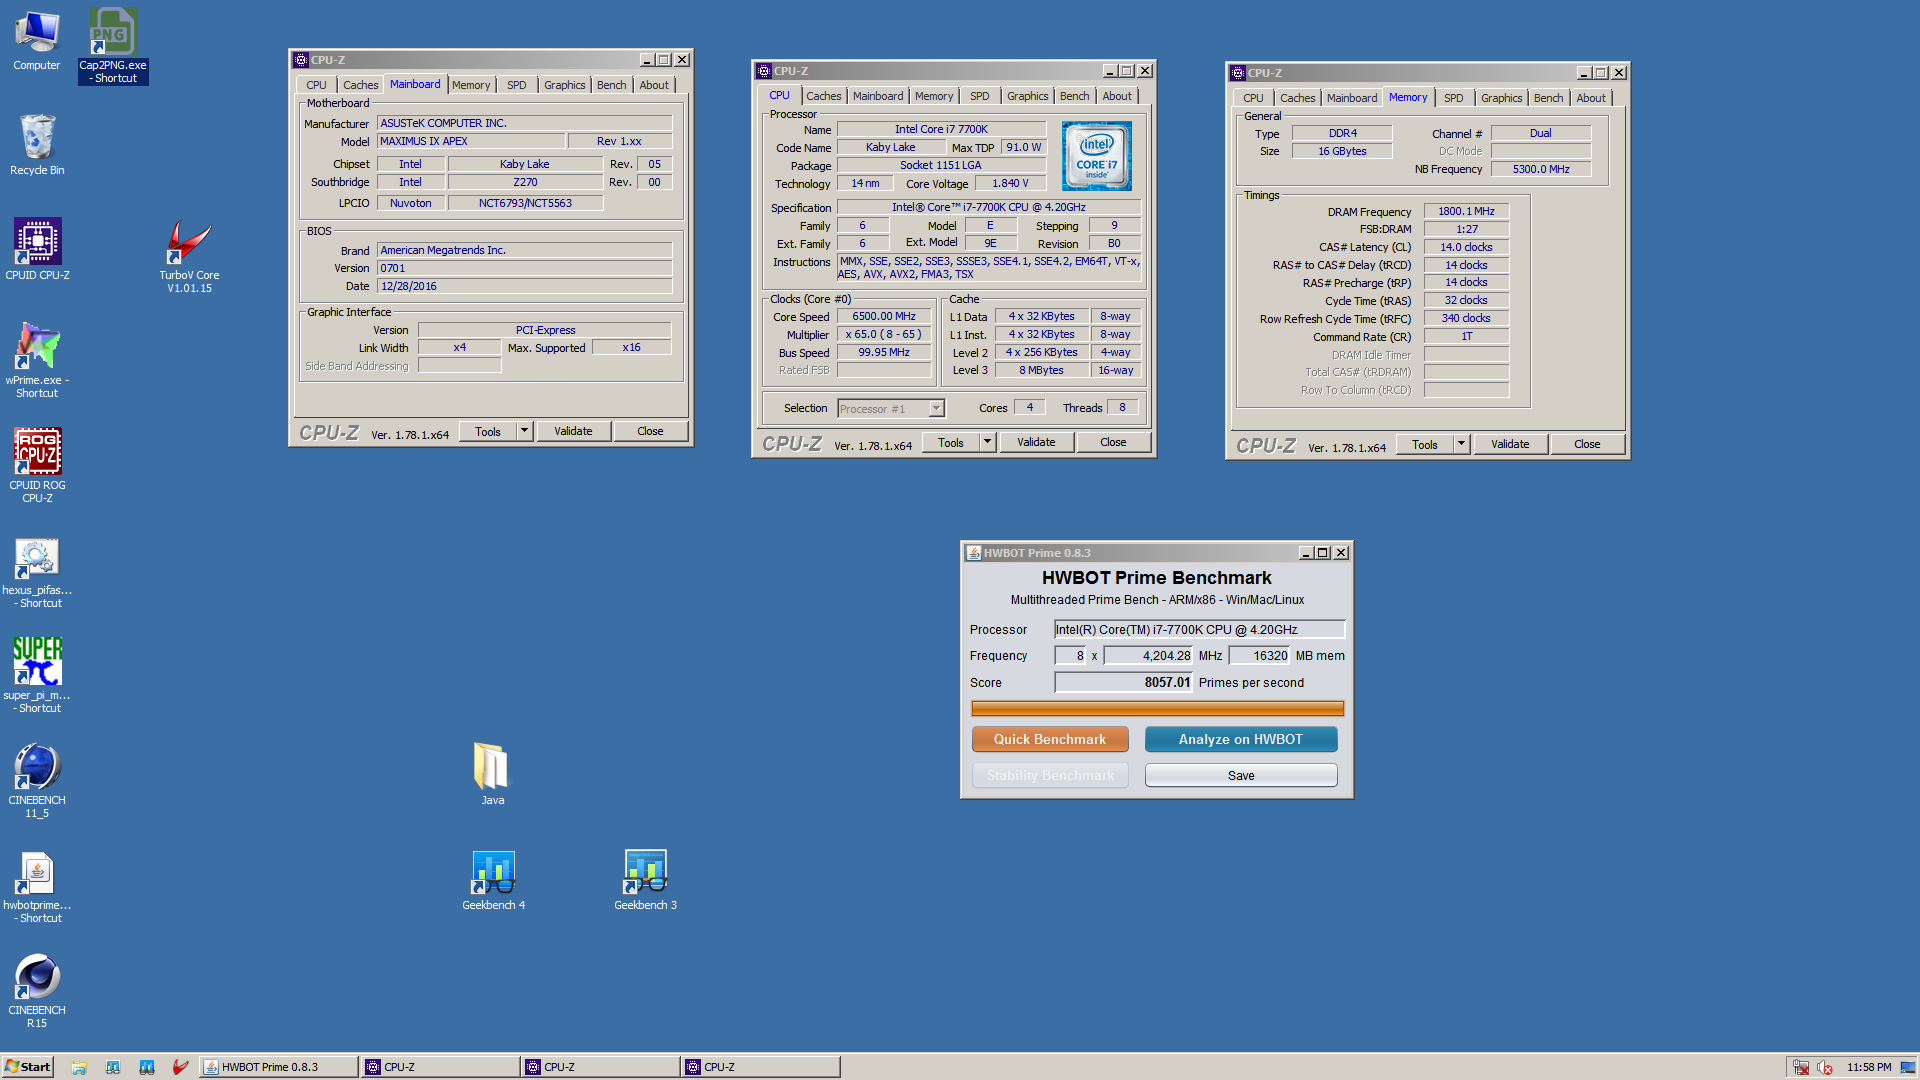The image size is (1920, 1080).
Task: Click the NB Frequency value 5300.0 MHz
Action: coord(1541,169)
